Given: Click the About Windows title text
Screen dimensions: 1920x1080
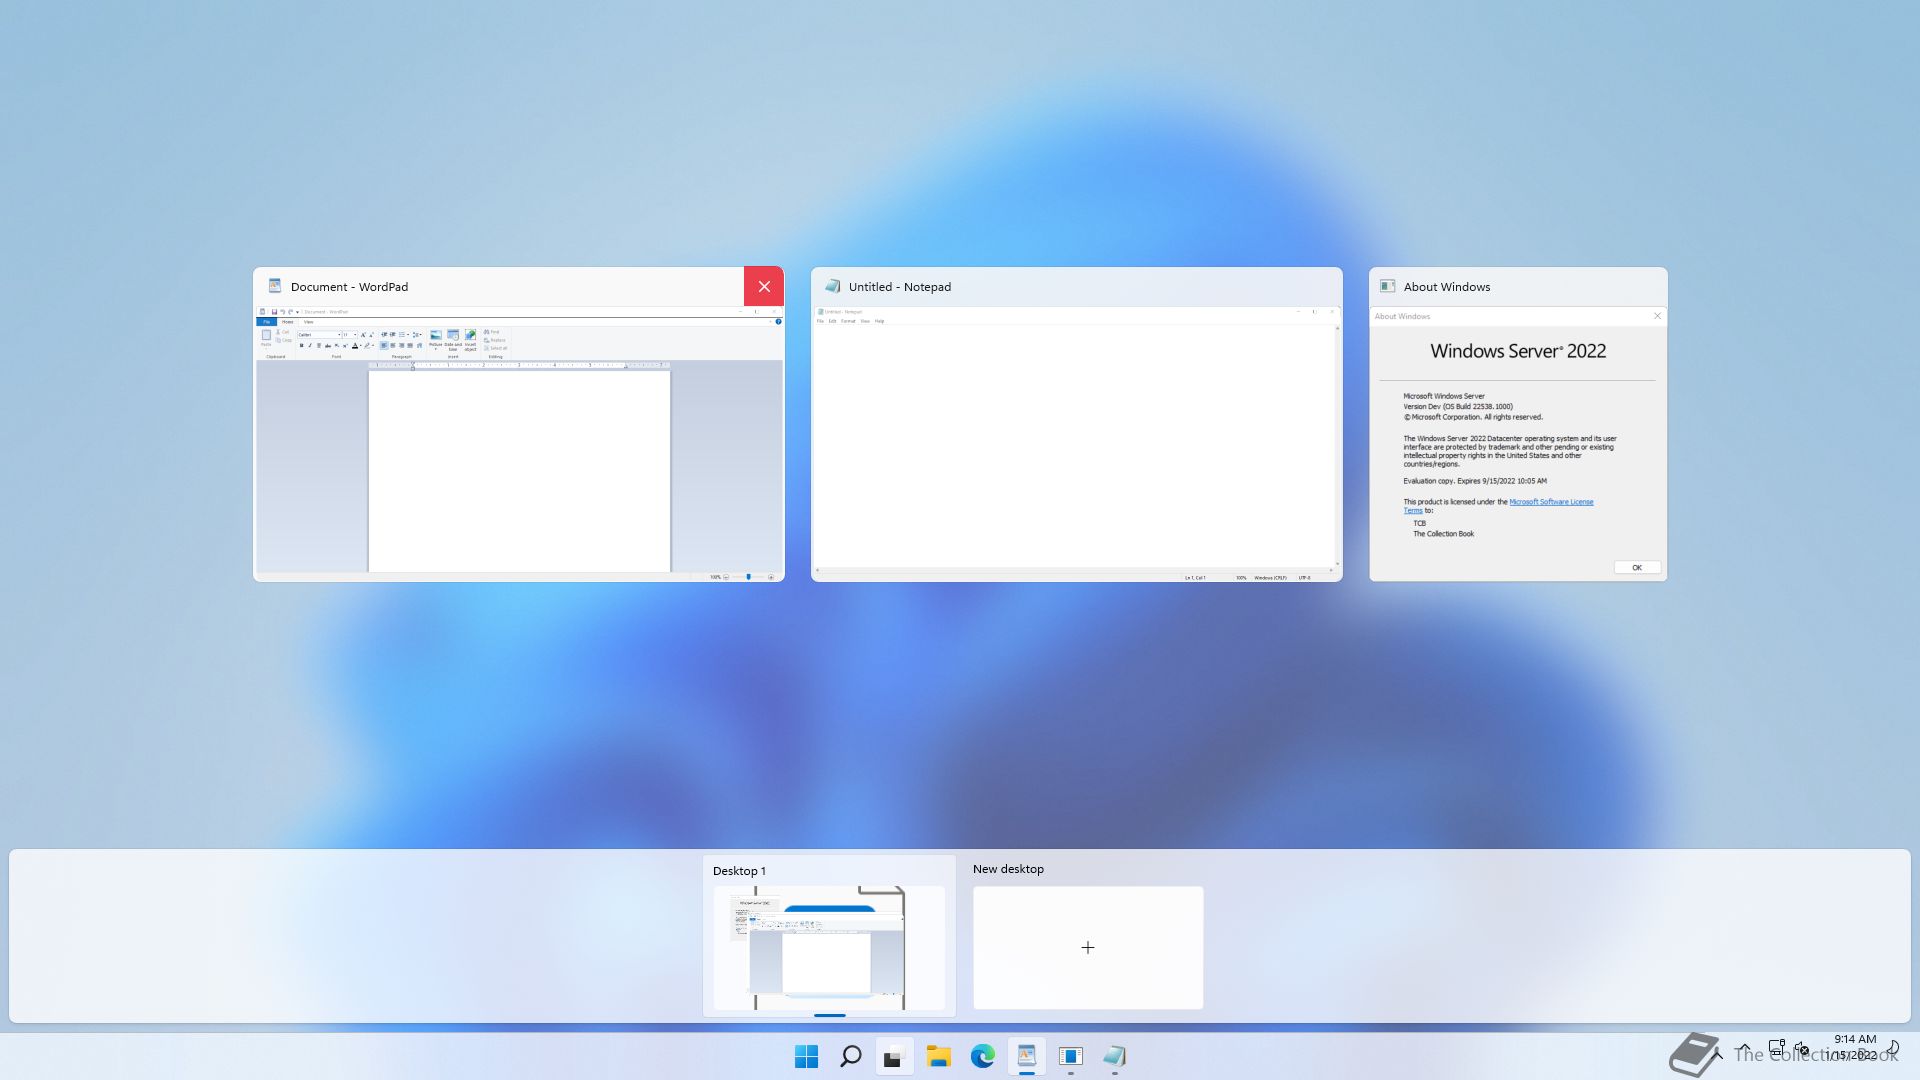Looking at the screenshot, I should (x=1447, y=287).
